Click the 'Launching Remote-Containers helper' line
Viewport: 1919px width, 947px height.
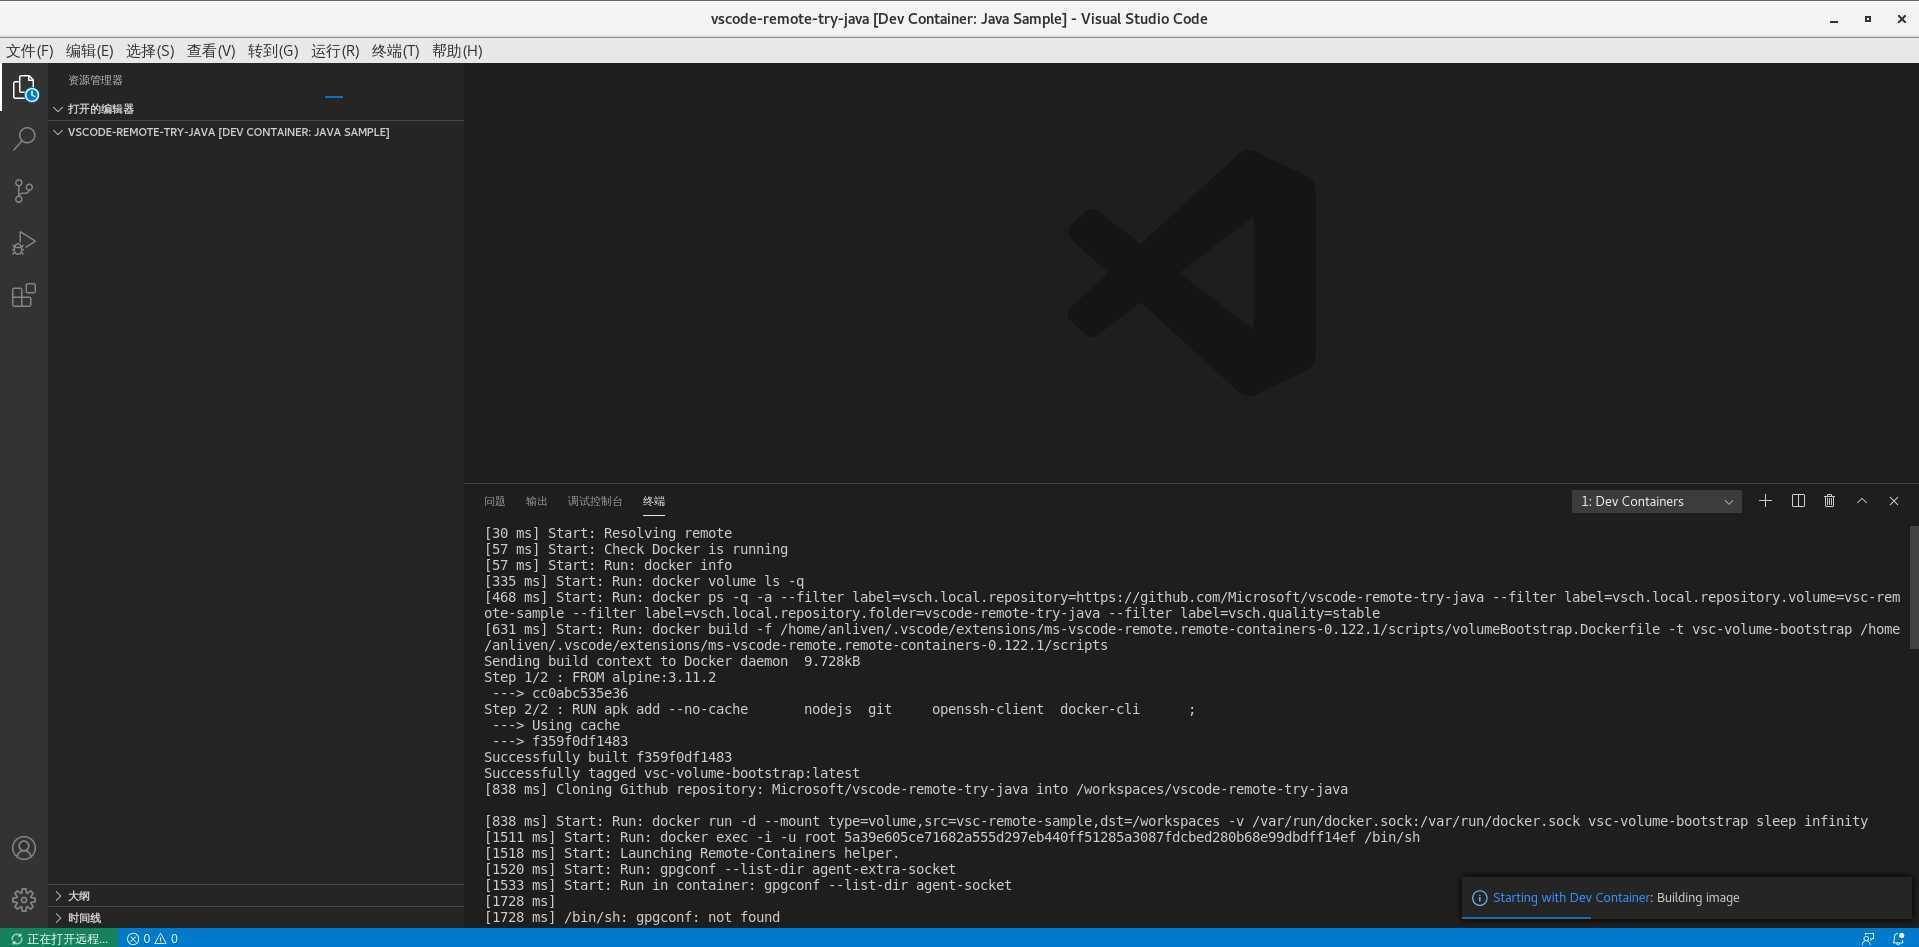pyautogui.click(x=692, y=853)
